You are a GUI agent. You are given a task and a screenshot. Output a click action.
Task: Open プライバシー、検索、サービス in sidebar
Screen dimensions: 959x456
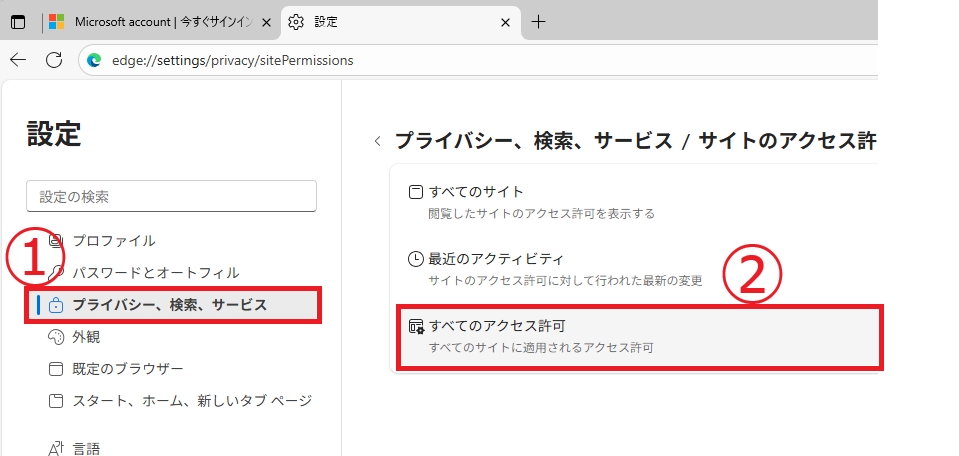coord(172,305)
